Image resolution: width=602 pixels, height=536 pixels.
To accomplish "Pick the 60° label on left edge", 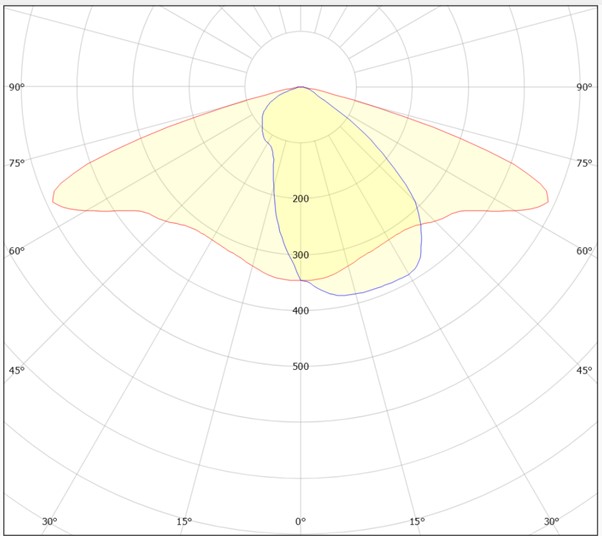I will (17, 251).
